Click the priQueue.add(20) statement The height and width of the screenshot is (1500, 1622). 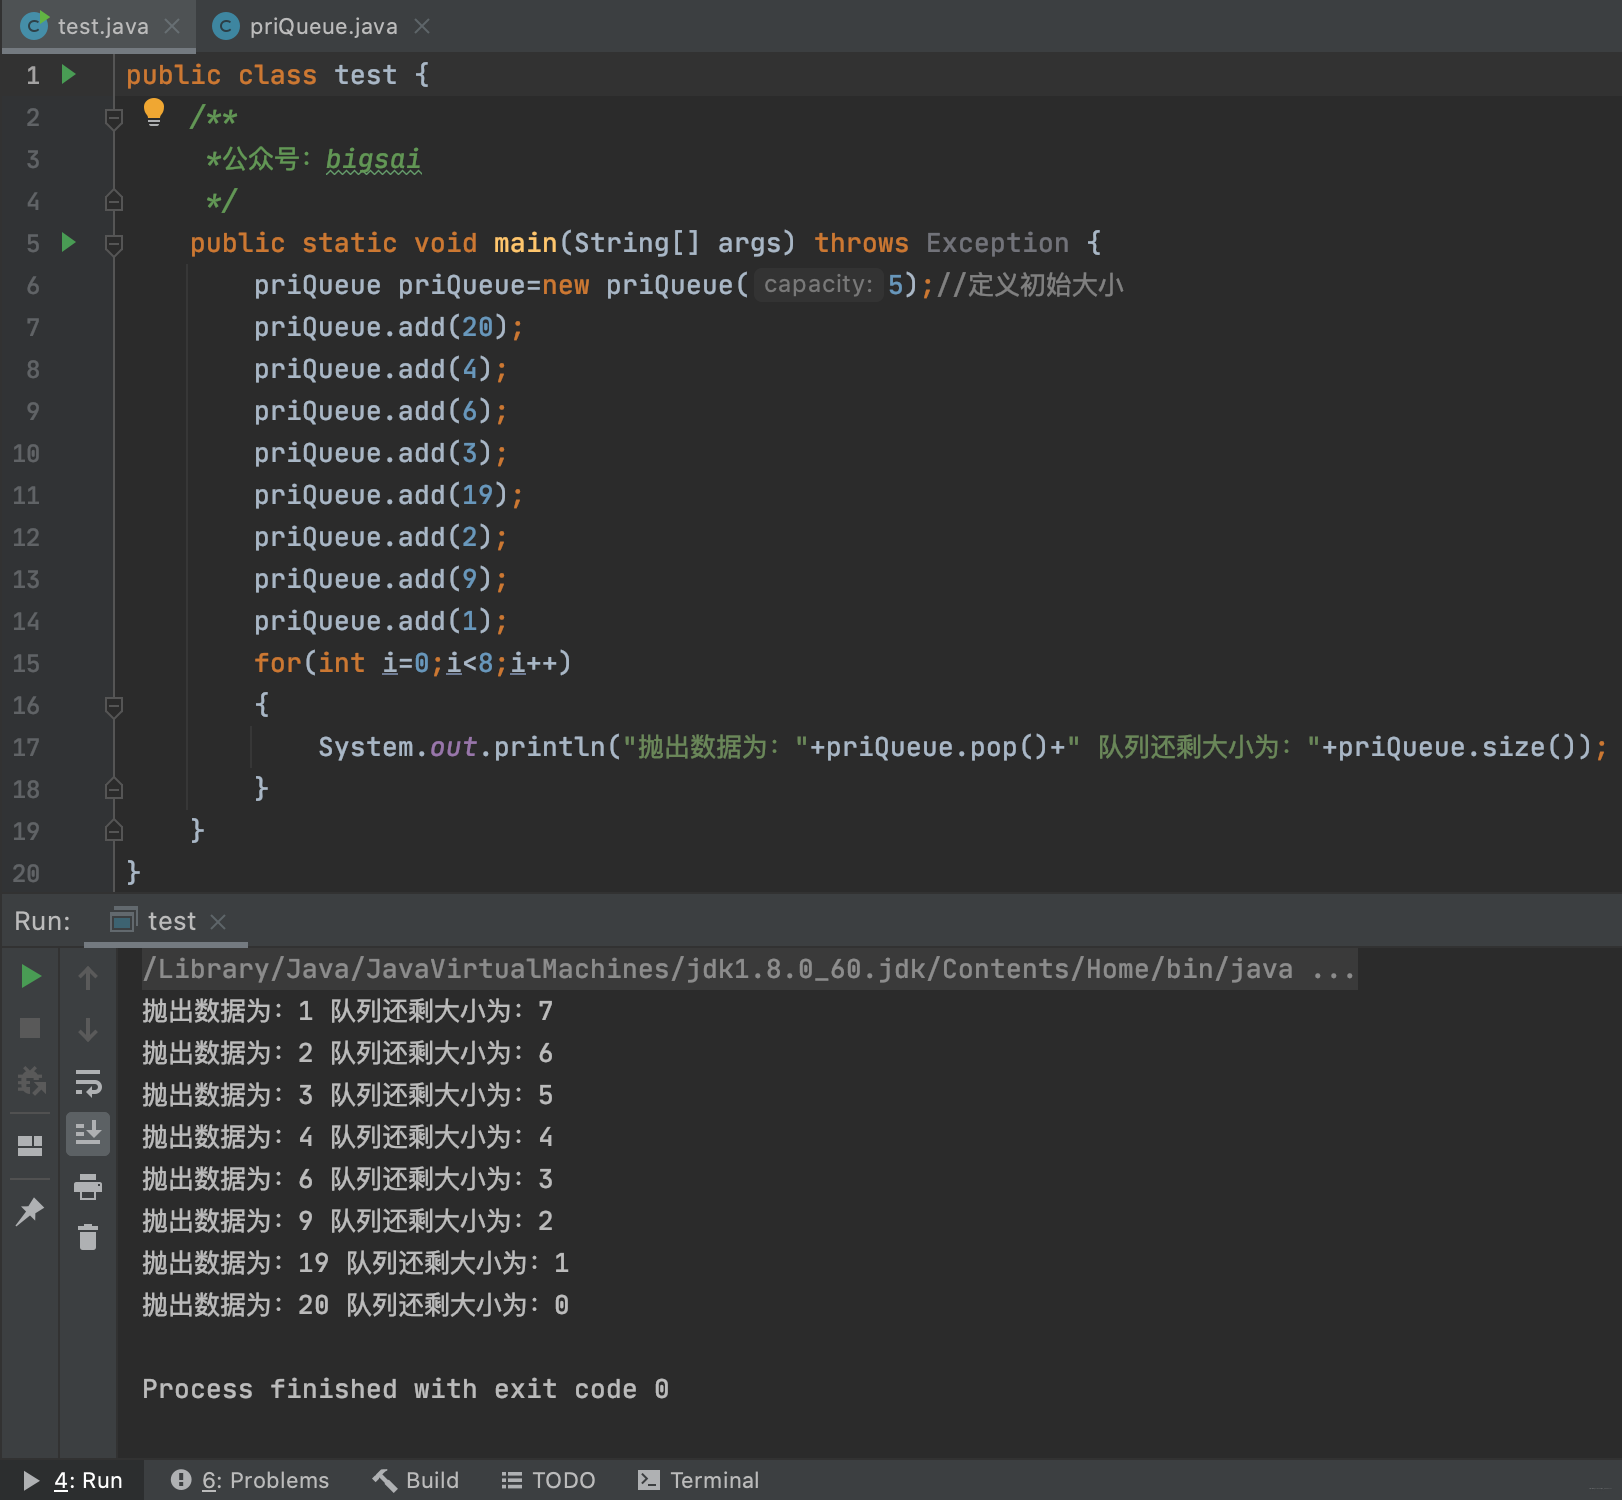tap(388, 327)
